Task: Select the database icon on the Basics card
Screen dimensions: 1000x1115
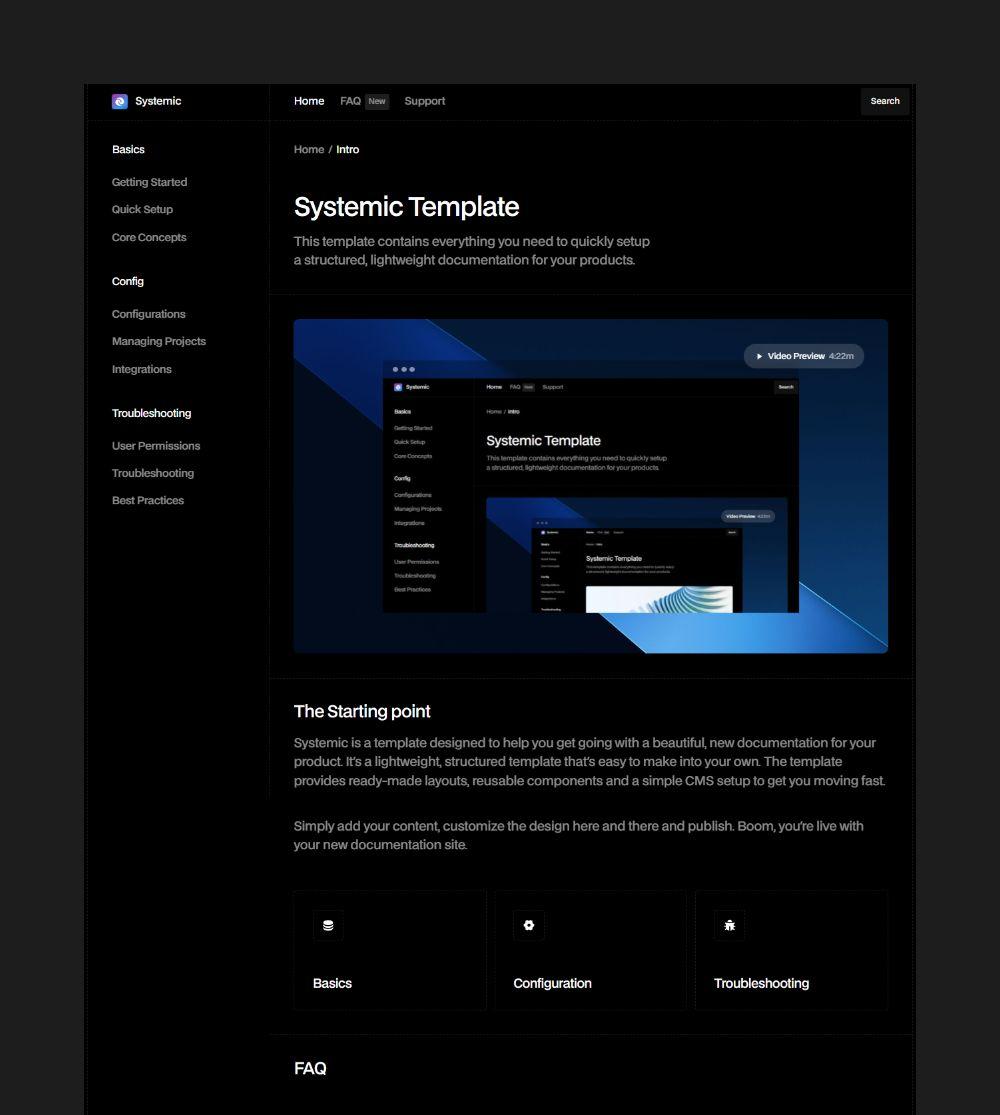Action: 328,925
